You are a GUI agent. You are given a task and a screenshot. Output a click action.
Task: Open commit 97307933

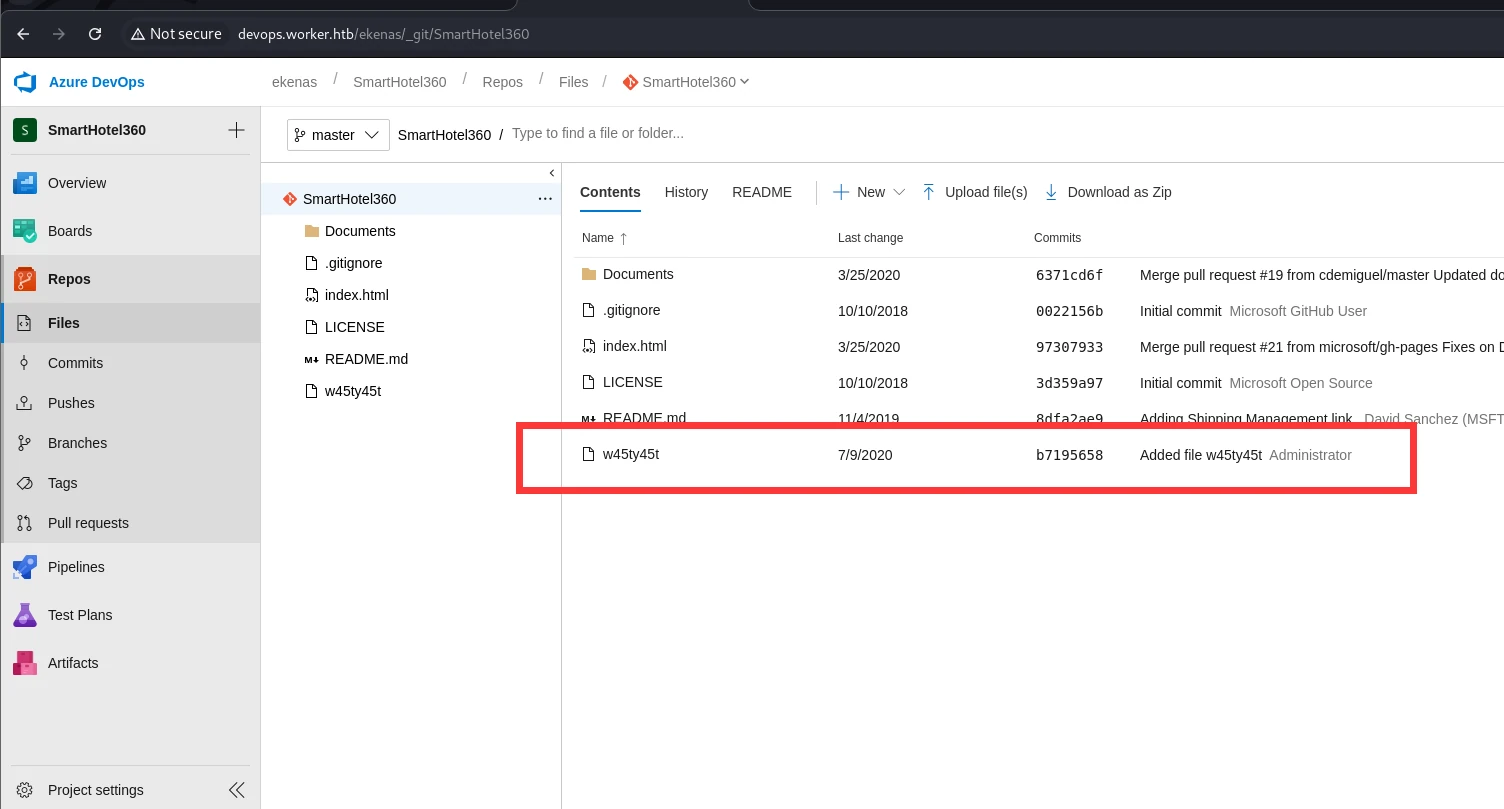click(1069, 347)
